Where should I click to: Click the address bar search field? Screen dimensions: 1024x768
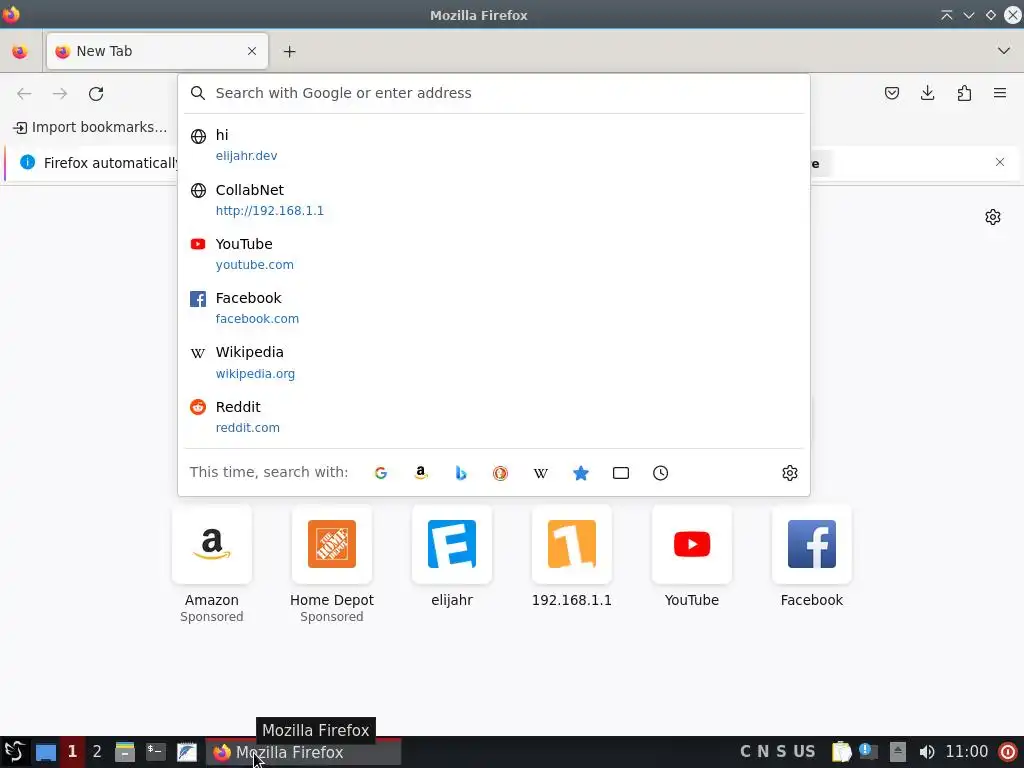pos(494,93)
